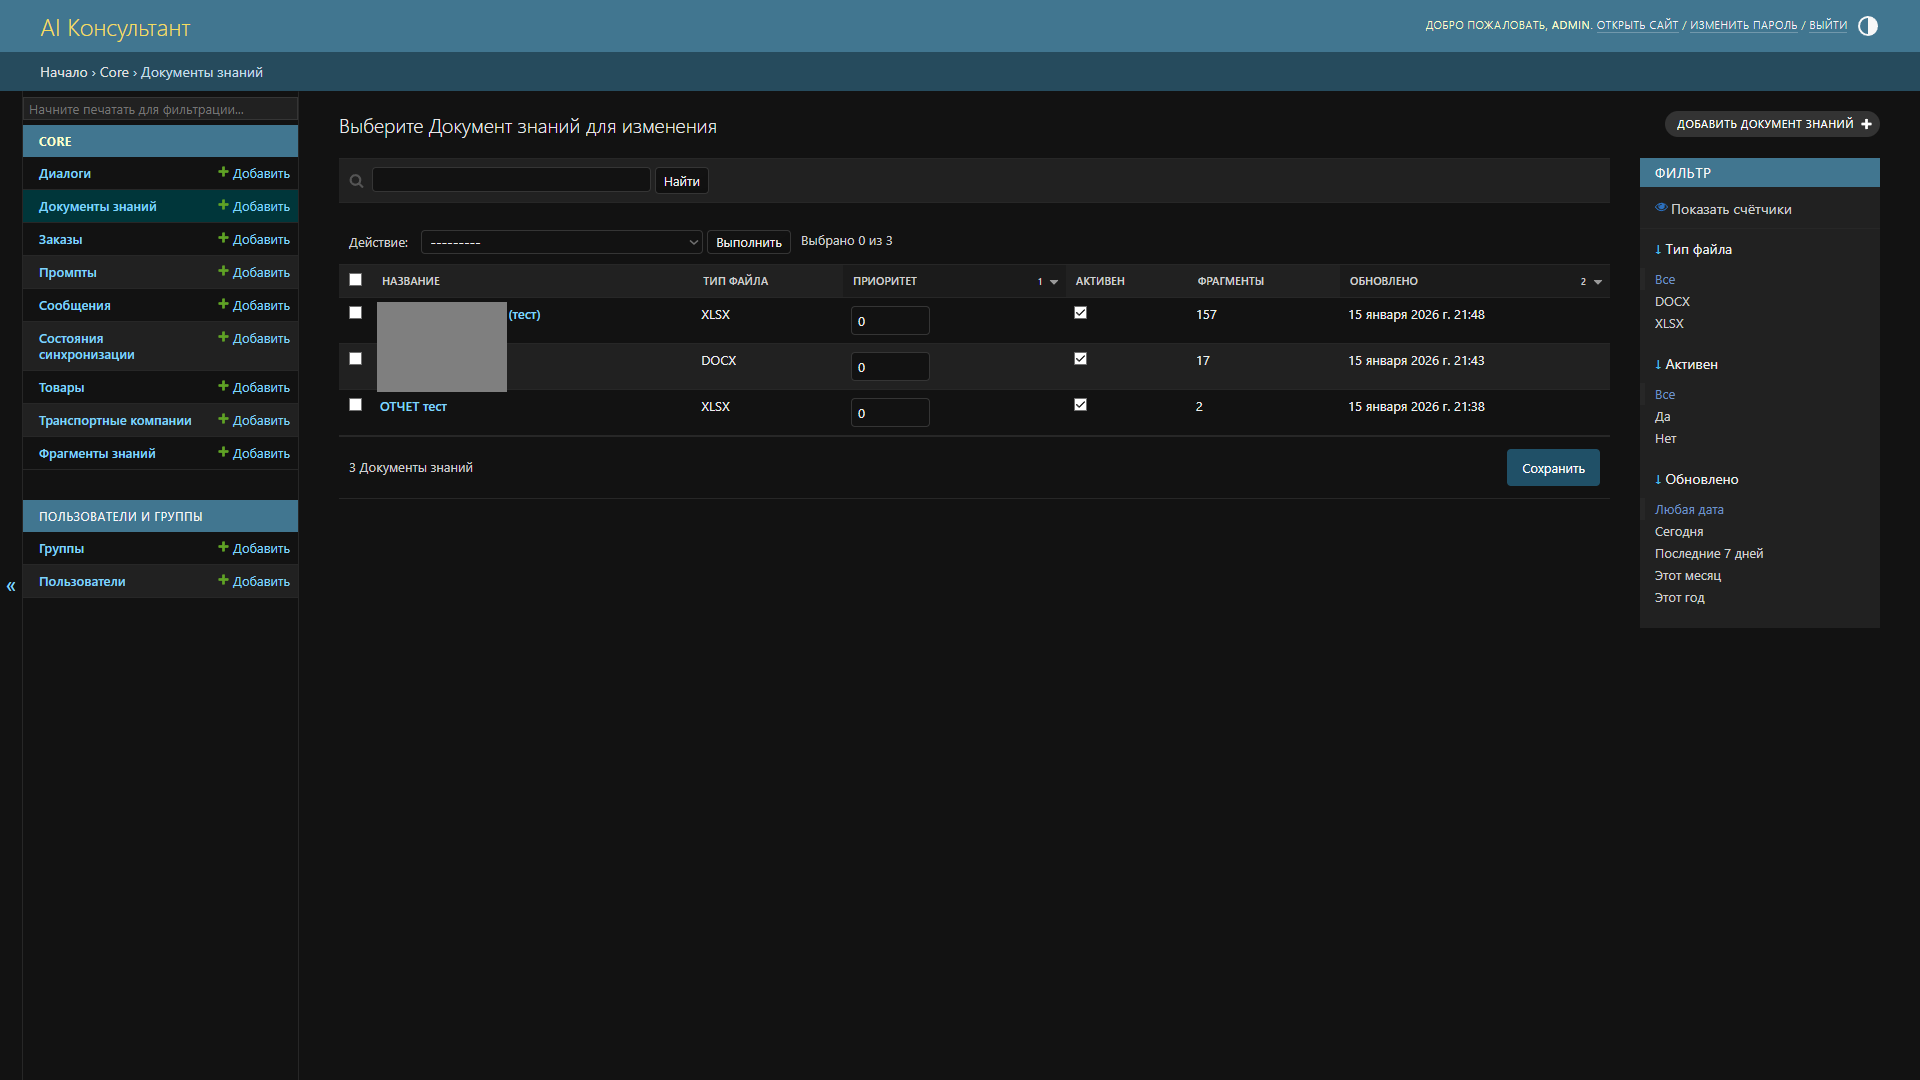The height and width of the screenshot is (1080, 1920).
Task: Toggle Активен checkbox for ОТЧЕТ тест row
Action: tap(1080, 405)
